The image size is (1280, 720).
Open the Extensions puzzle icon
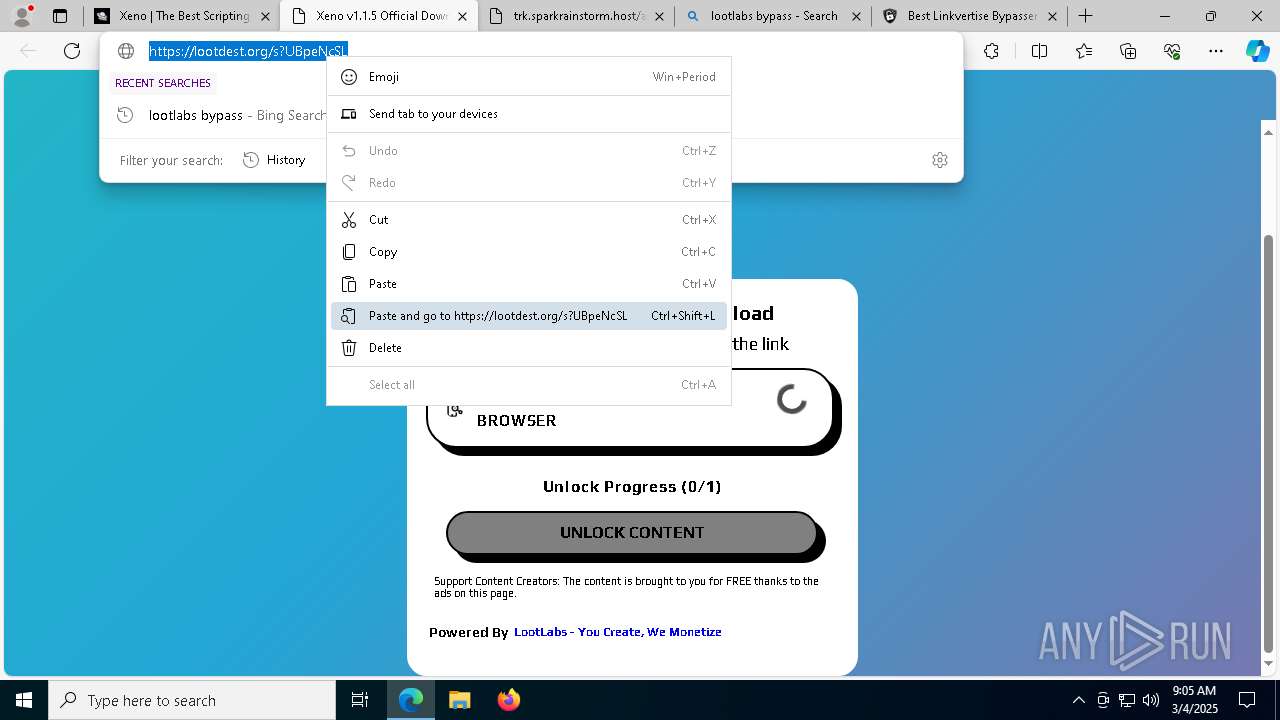coord(991,51)
